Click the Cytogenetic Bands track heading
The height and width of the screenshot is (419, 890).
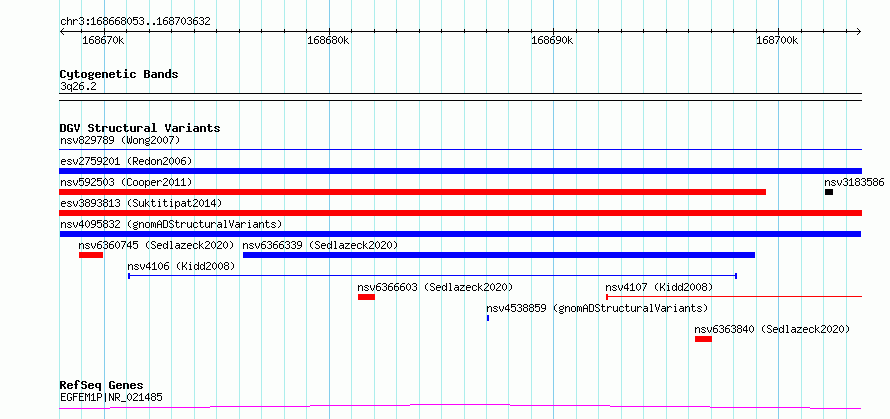coord(119,74)
